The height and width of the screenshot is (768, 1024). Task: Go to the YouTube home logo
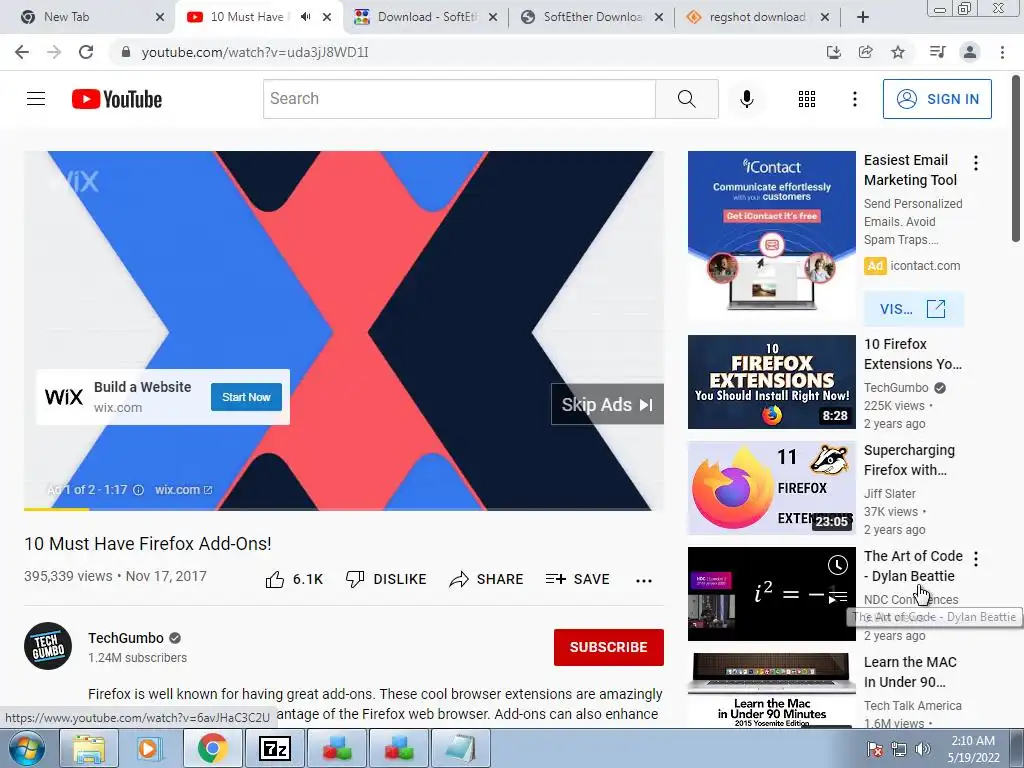[117, 99]
